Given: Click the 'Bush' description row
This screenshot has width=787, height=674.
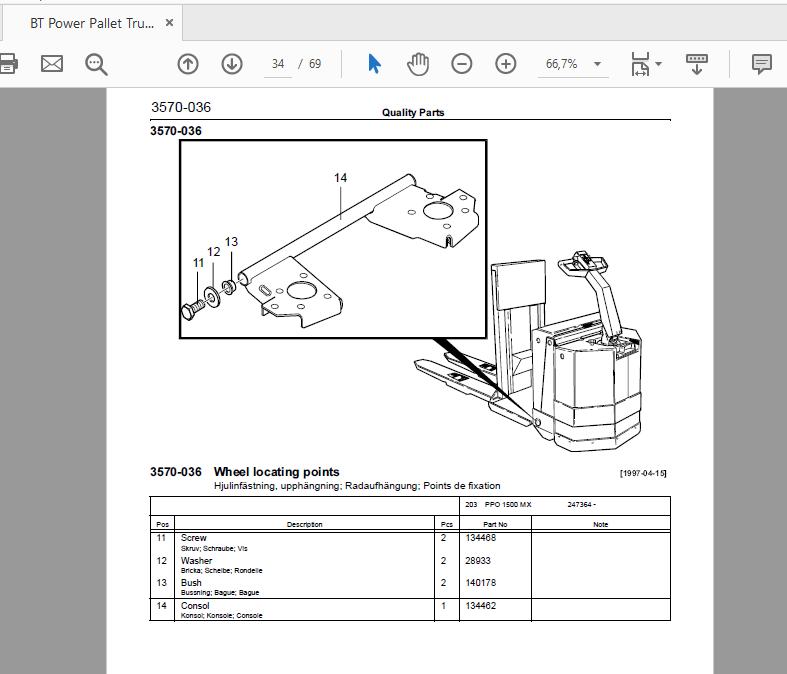Looking at the screenshot, I should pos(191,582).
